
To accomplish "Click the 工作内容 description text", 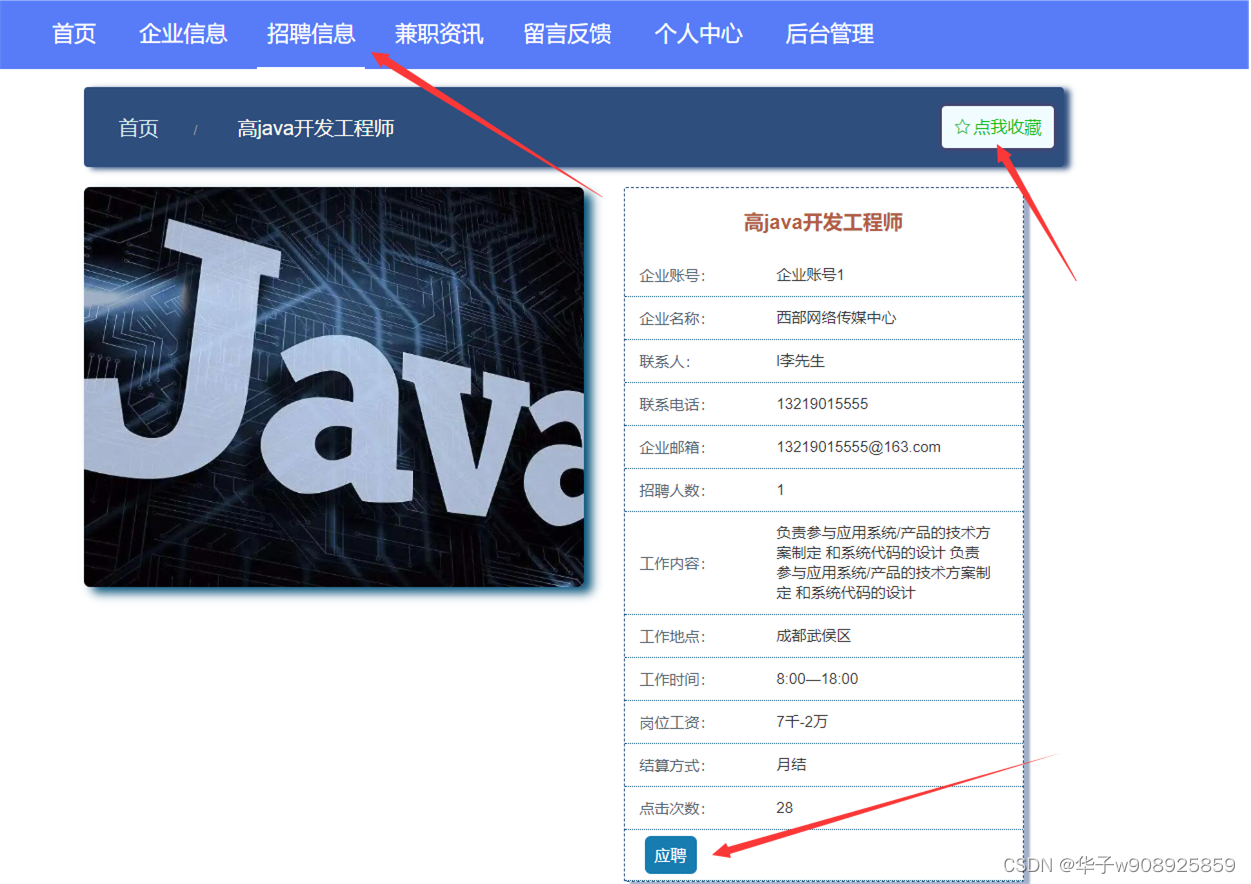I will point(884,563).
